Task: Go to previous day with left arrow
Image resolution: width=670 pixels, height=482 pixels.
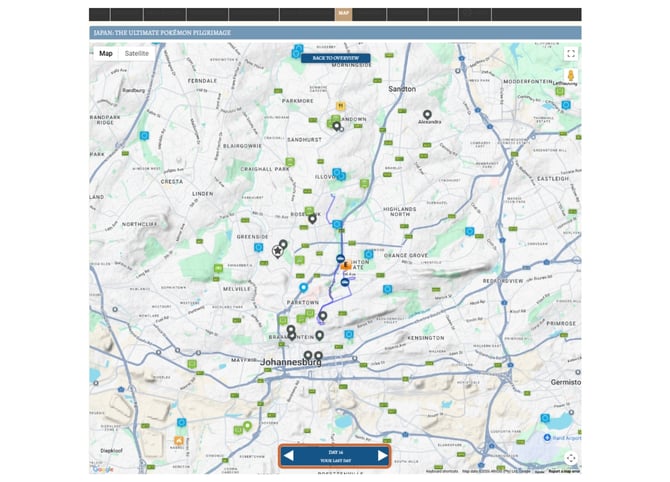Action: pos(289,456)
